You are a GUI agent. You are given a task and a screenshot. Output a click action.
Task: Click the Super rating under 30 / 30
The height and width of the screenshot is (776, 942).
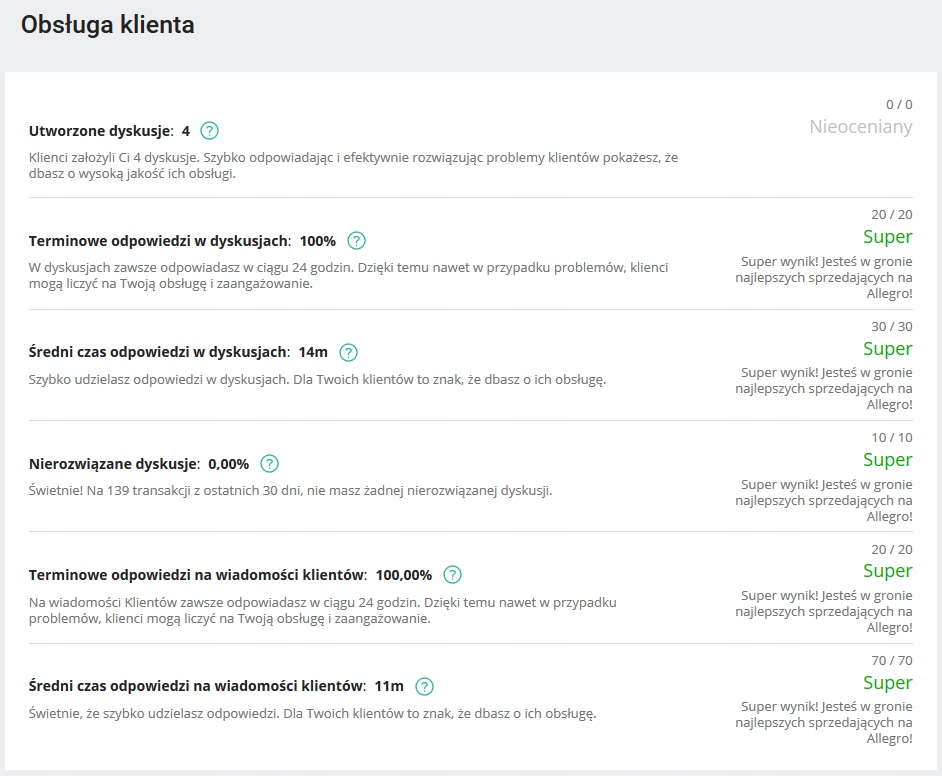[887, 349]
